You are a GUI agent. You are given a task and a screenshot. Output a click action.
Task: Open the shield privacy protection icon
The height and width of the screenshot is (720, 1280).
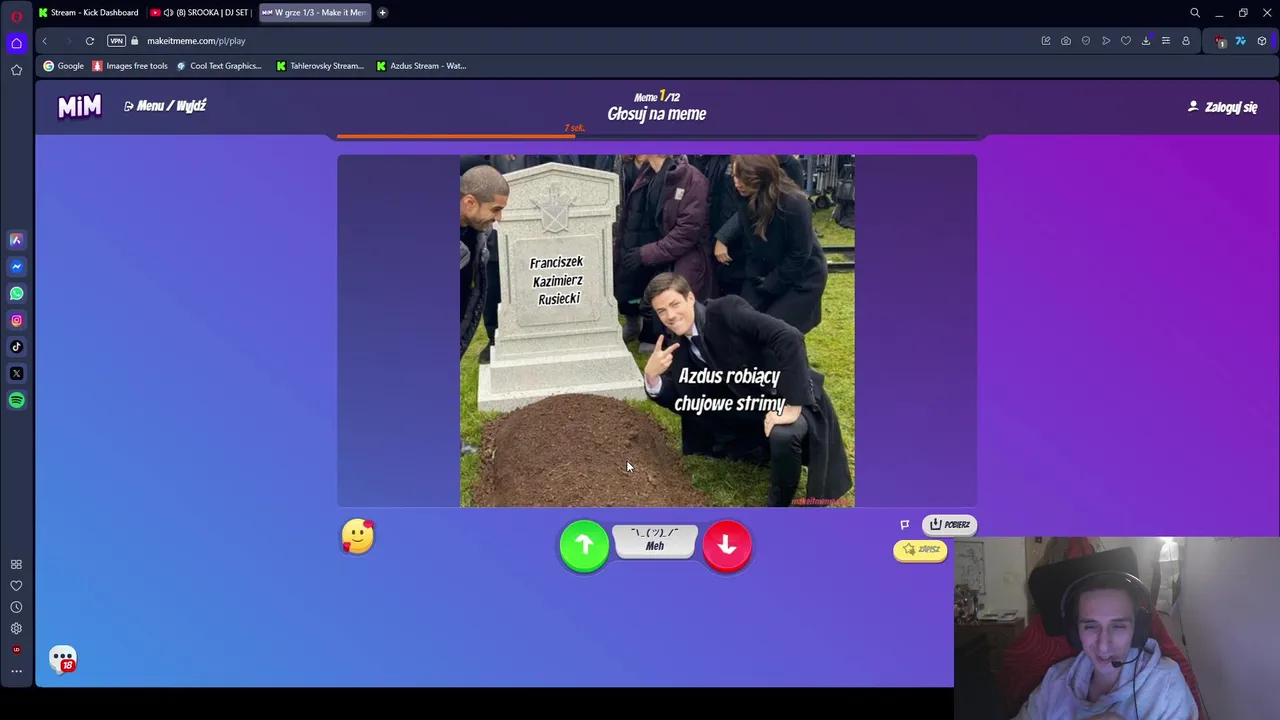pyautogui.click(x=1086, y=41)
